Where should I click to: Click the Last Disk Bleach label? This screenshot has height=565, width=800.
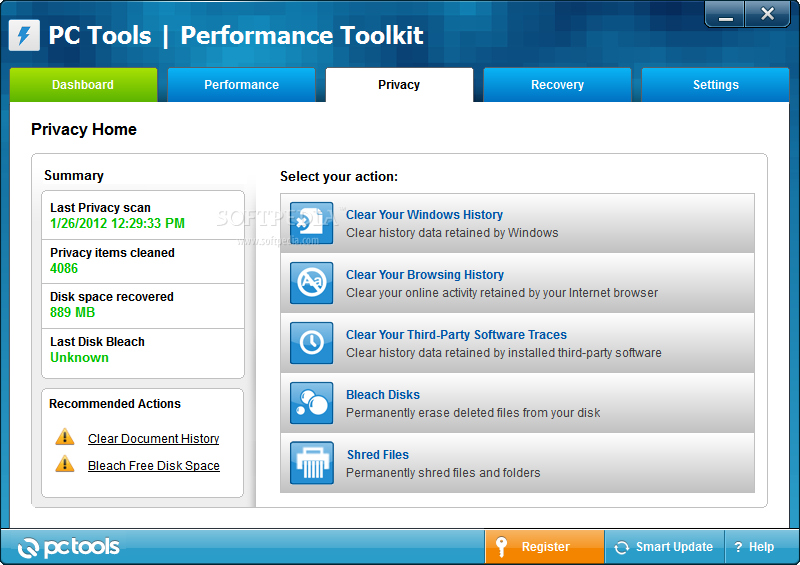tap(97, 341)
